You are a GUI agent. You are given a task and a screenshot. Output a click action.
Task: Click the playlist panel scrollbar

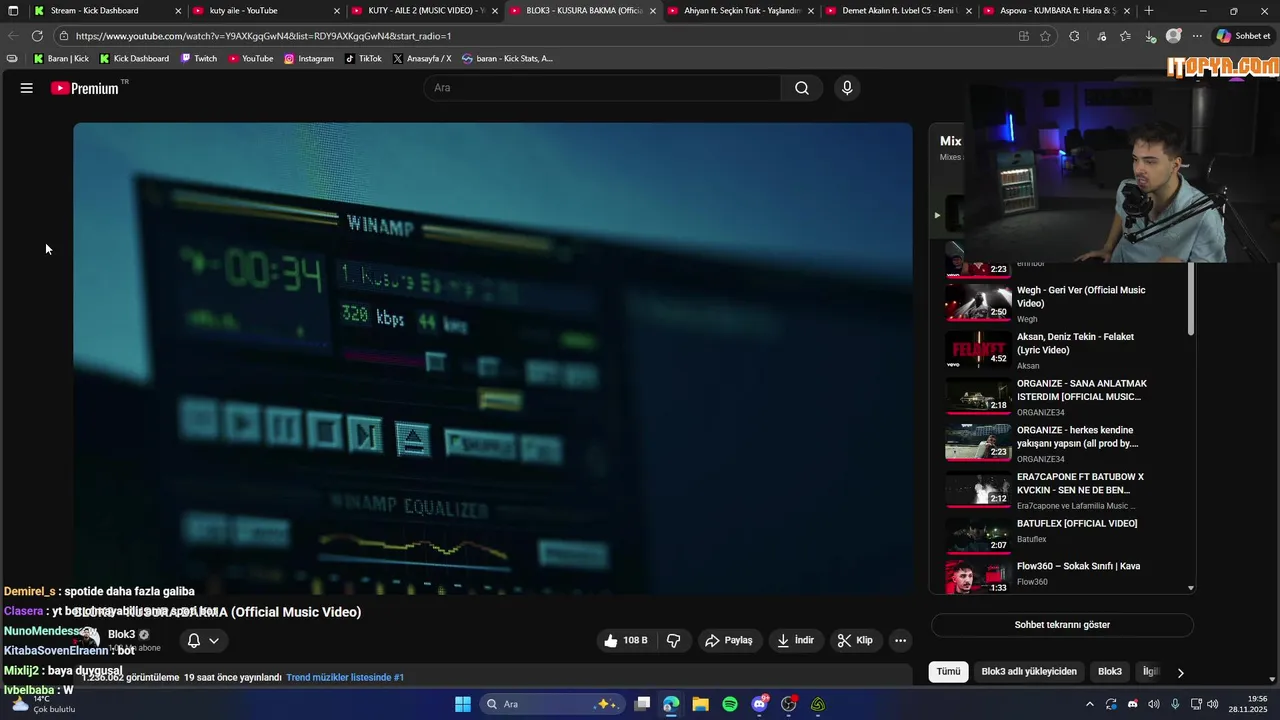pyautogui.click(x=1190, y=298)
